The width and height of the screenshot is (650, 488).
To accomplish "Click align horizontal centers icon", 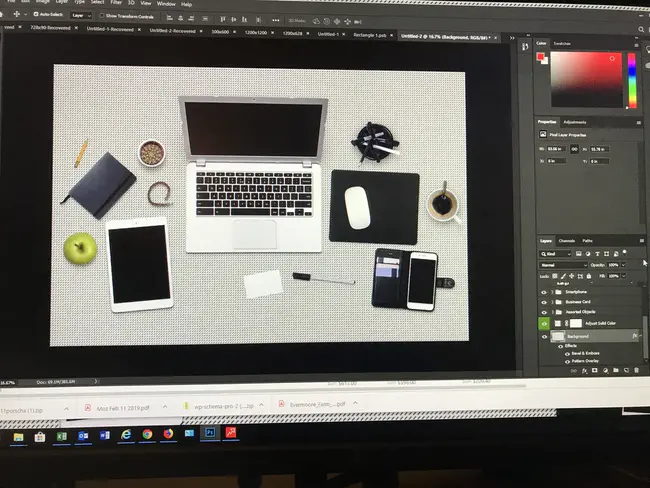I will [180, 18].
